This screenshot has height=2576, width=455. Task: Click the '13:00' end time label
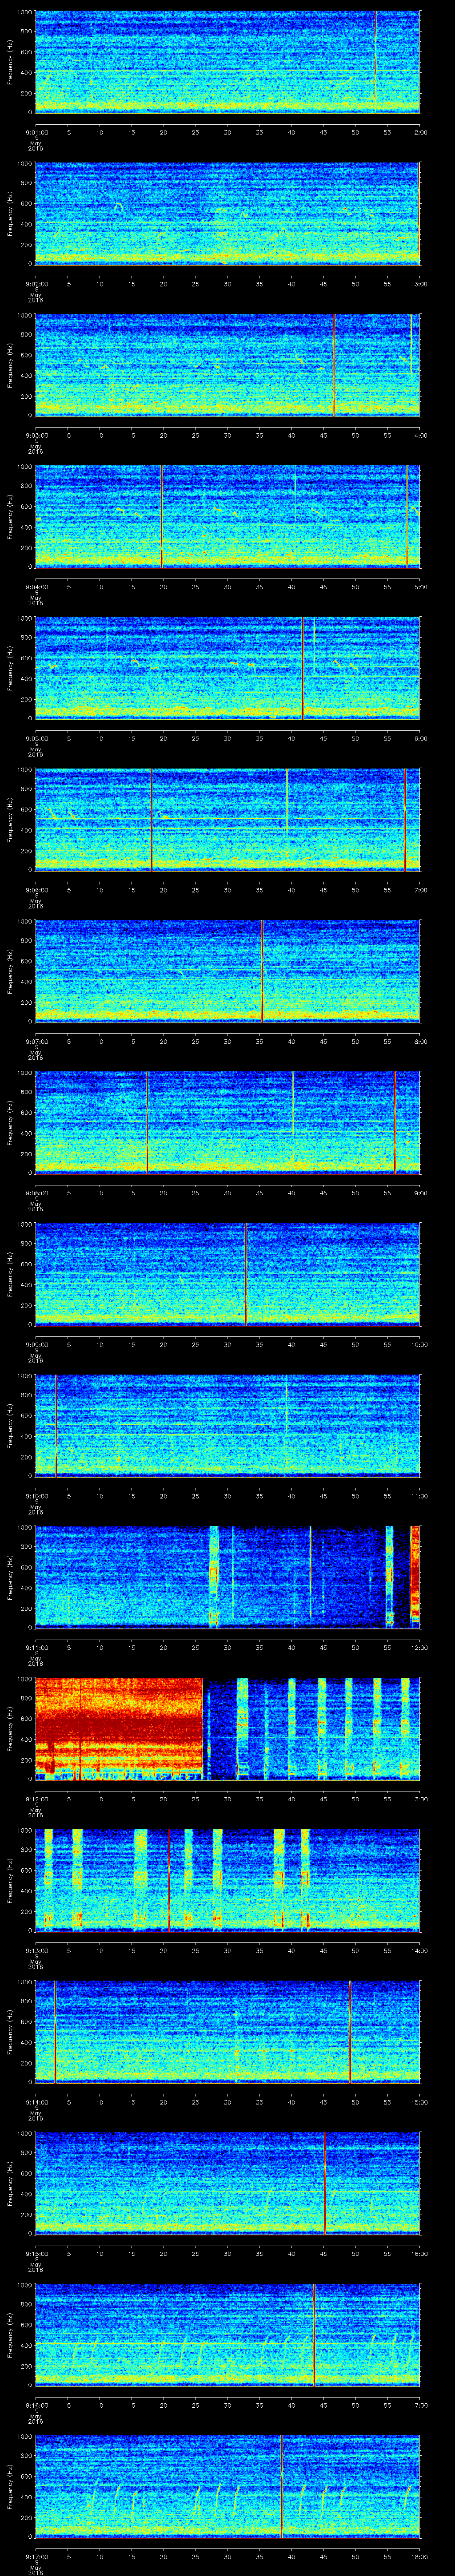coord(420,1798)
